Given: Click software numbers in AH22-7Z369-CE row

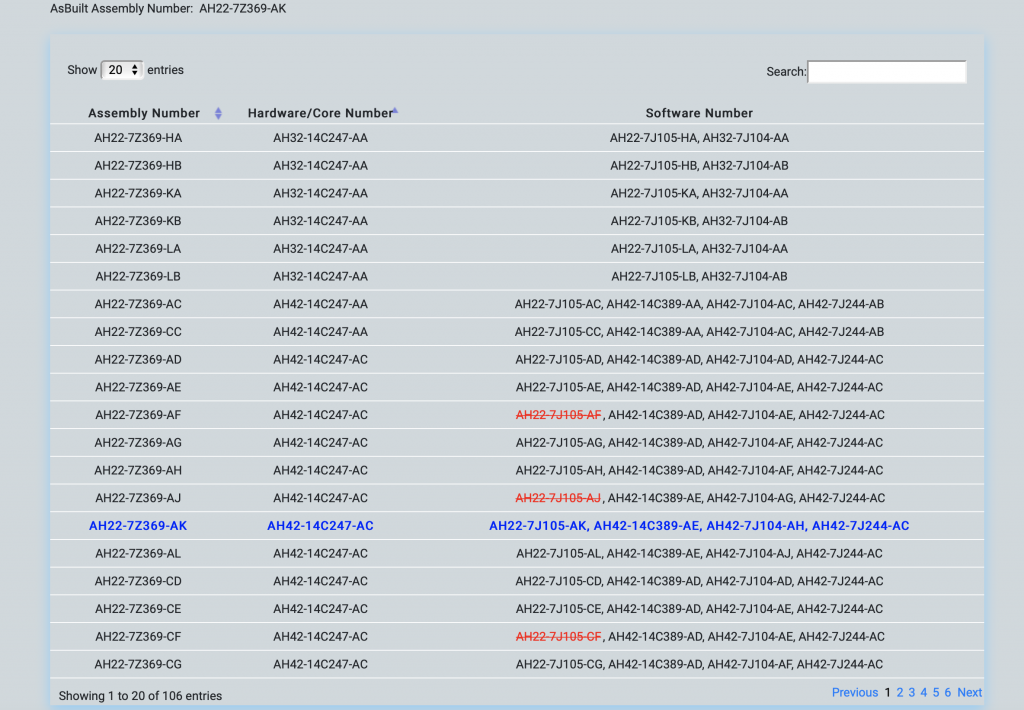Looking at the screenshot, I should coord(699,609).
